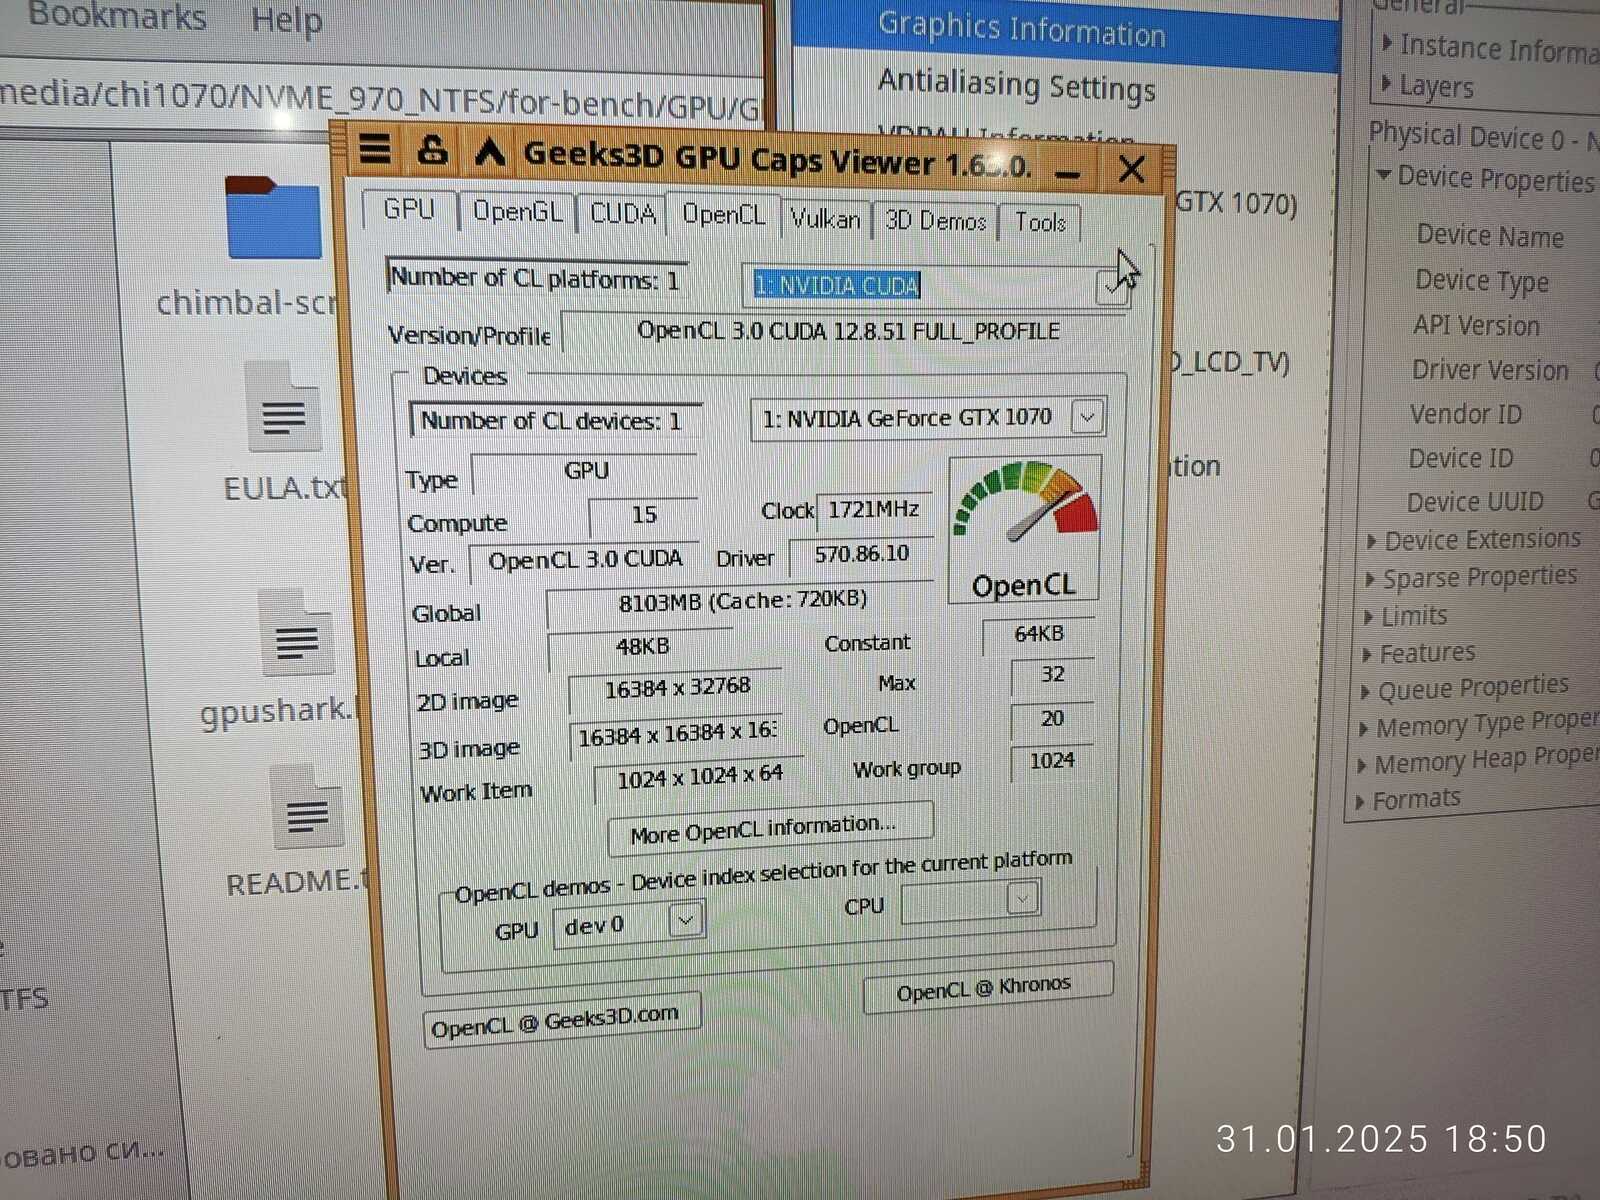The image size is (1600, 1200).
Task: Click the Local memory value 48KB
Action: point(641,648)
